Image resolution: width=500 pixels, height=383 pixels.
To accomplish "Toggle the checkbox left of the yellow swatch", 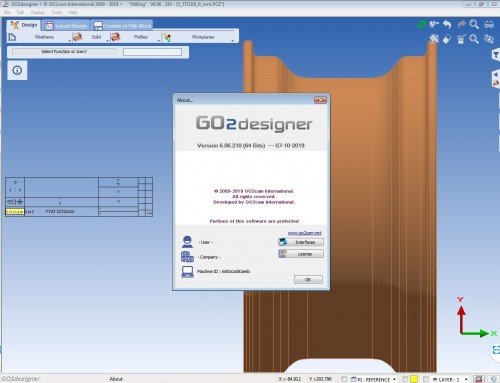I will click(405, 379).
